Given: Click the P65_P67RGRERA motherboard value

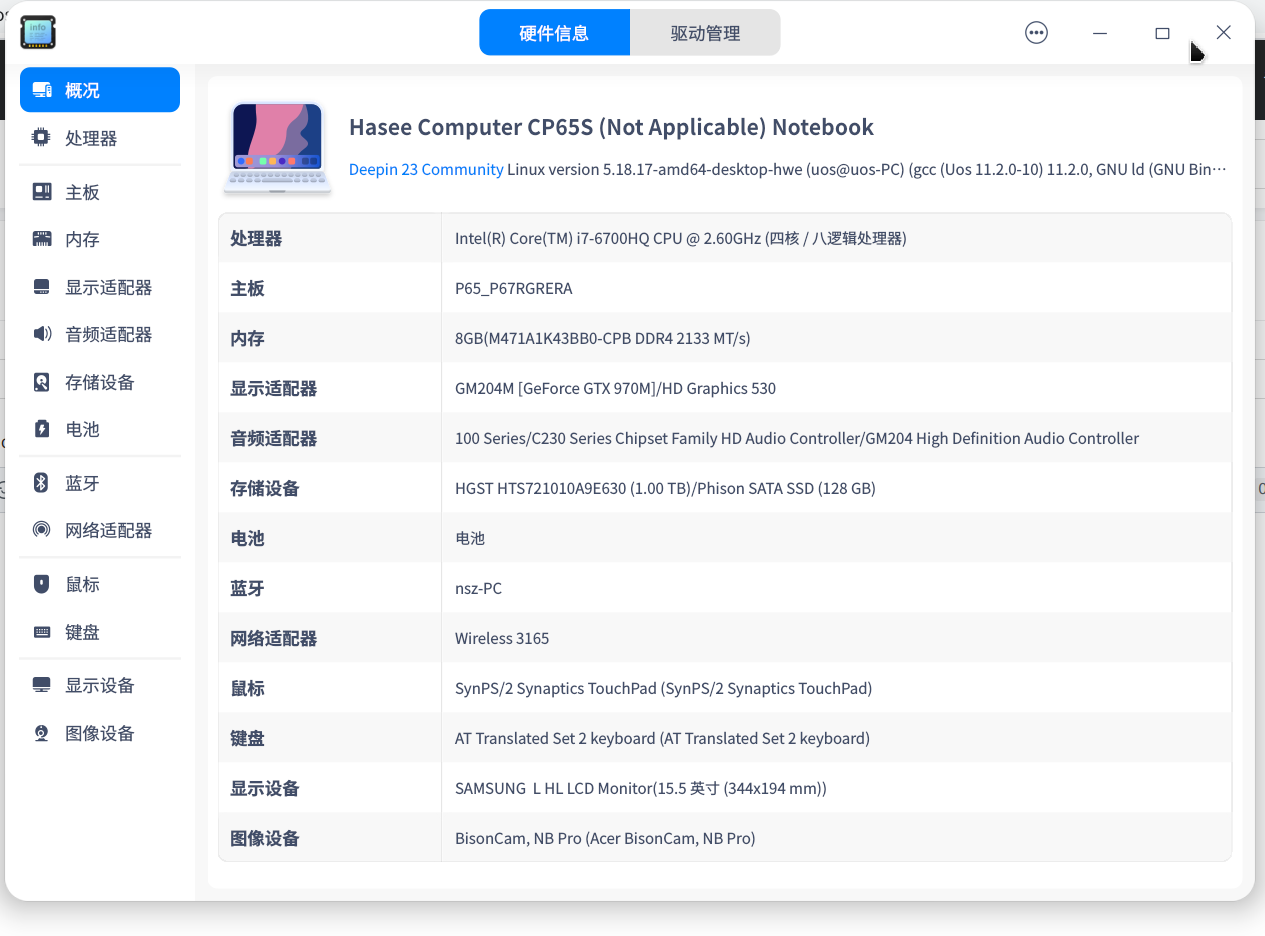Looking at the screenshot, I should tap(514, 288).
